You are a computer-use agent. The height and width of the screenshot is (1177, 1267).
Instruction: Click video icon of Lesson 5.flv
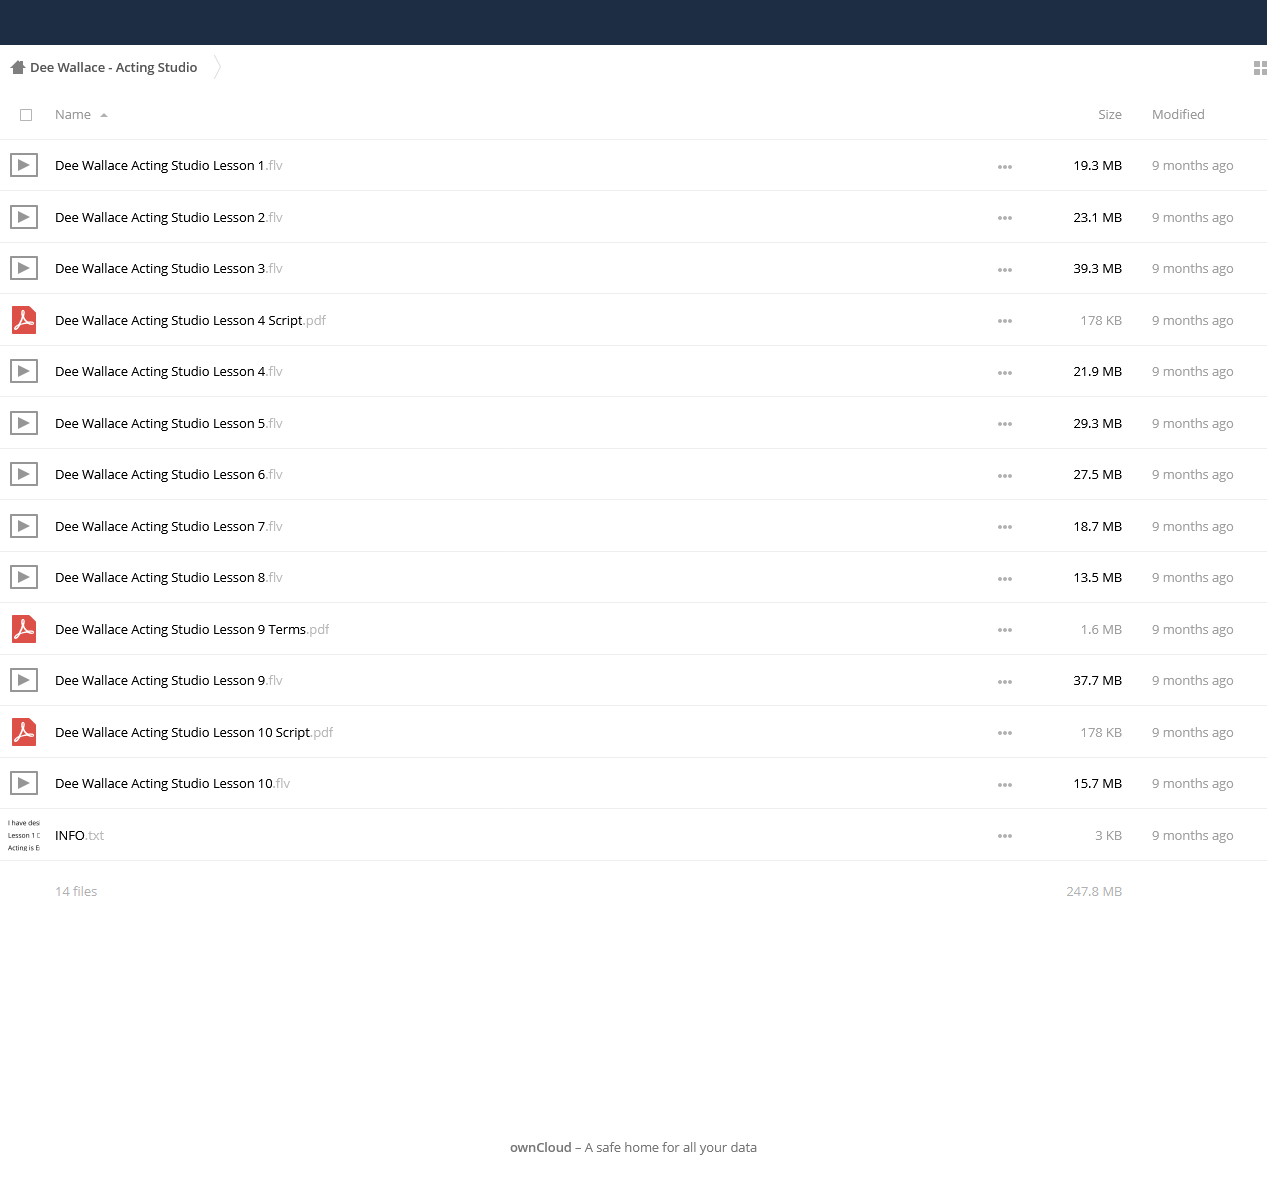coord(24,423)
